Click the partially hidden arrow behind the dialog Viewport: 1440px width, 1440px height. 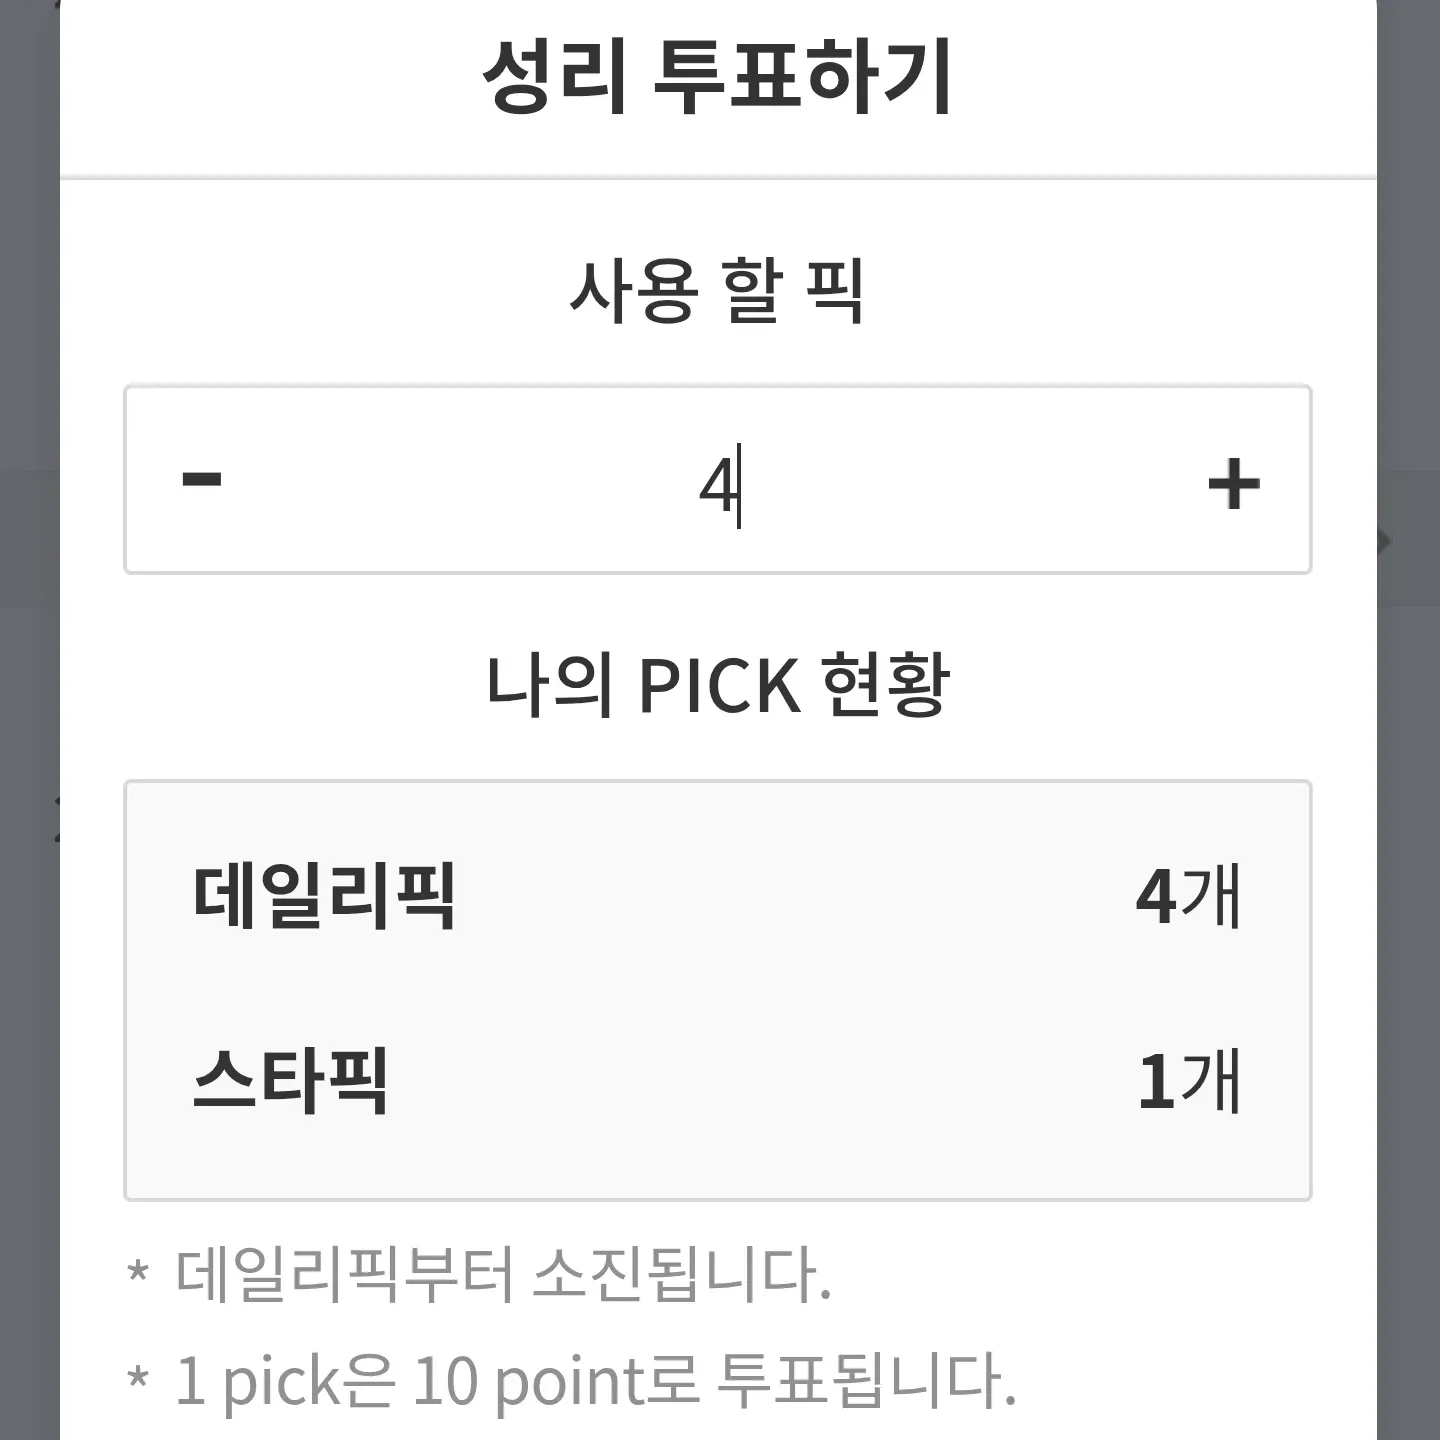1385,542
